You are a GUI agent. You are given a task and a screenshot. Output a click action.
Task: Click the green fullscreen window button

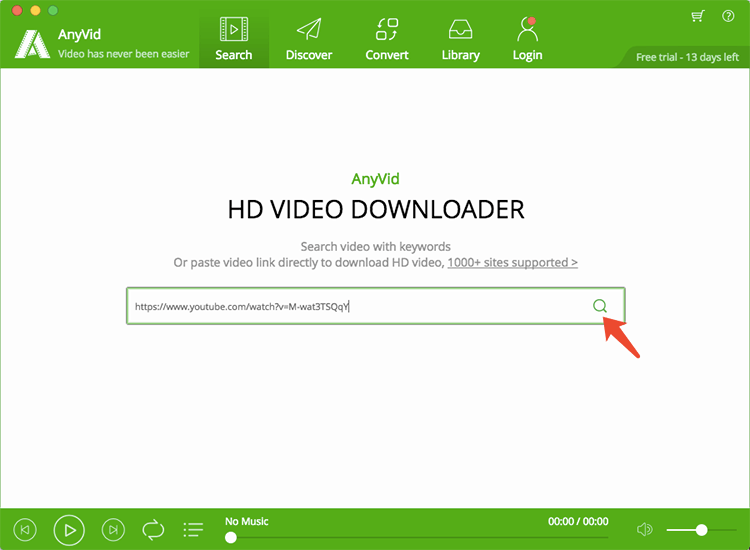tap(53, 10)
